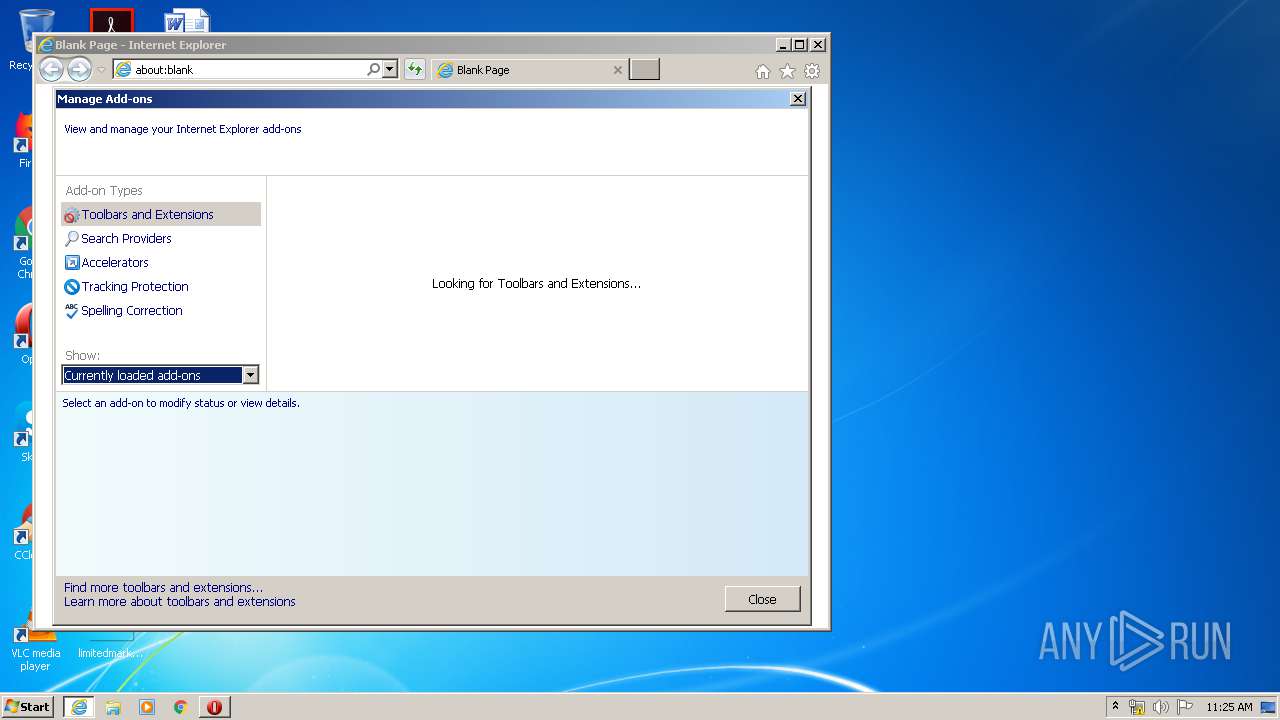Click the about:blank address field

(x=240, y=70)
